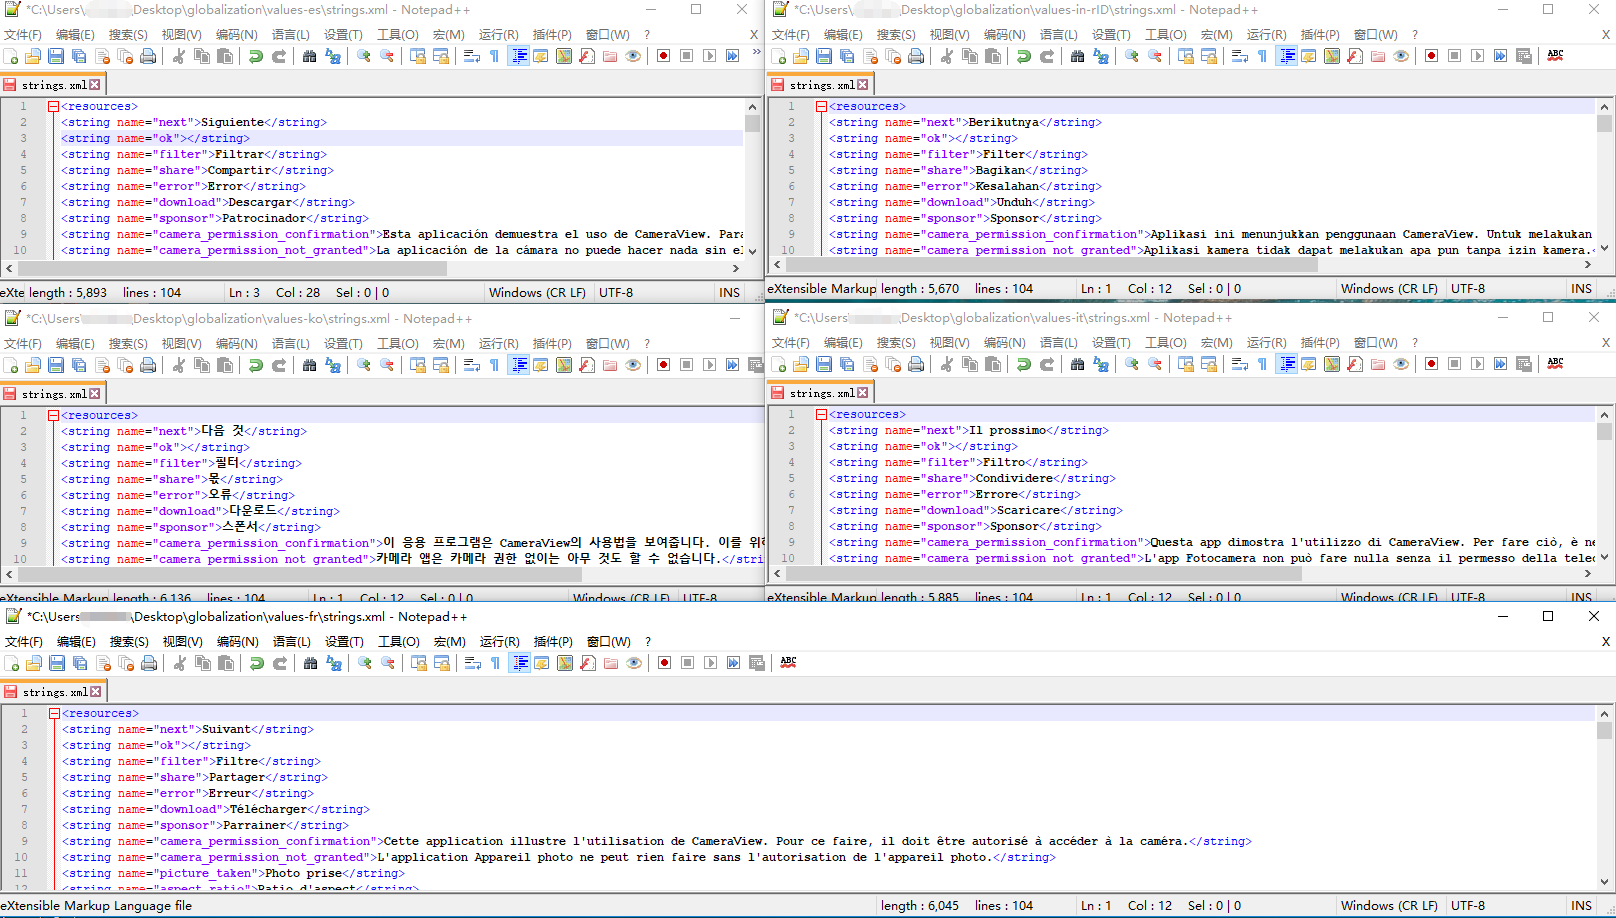Click Windows (CR LF) status in values-fr window
The height and width of the screenshot is (918, 1616).
pyautogui.click(x=1389, y=905)
